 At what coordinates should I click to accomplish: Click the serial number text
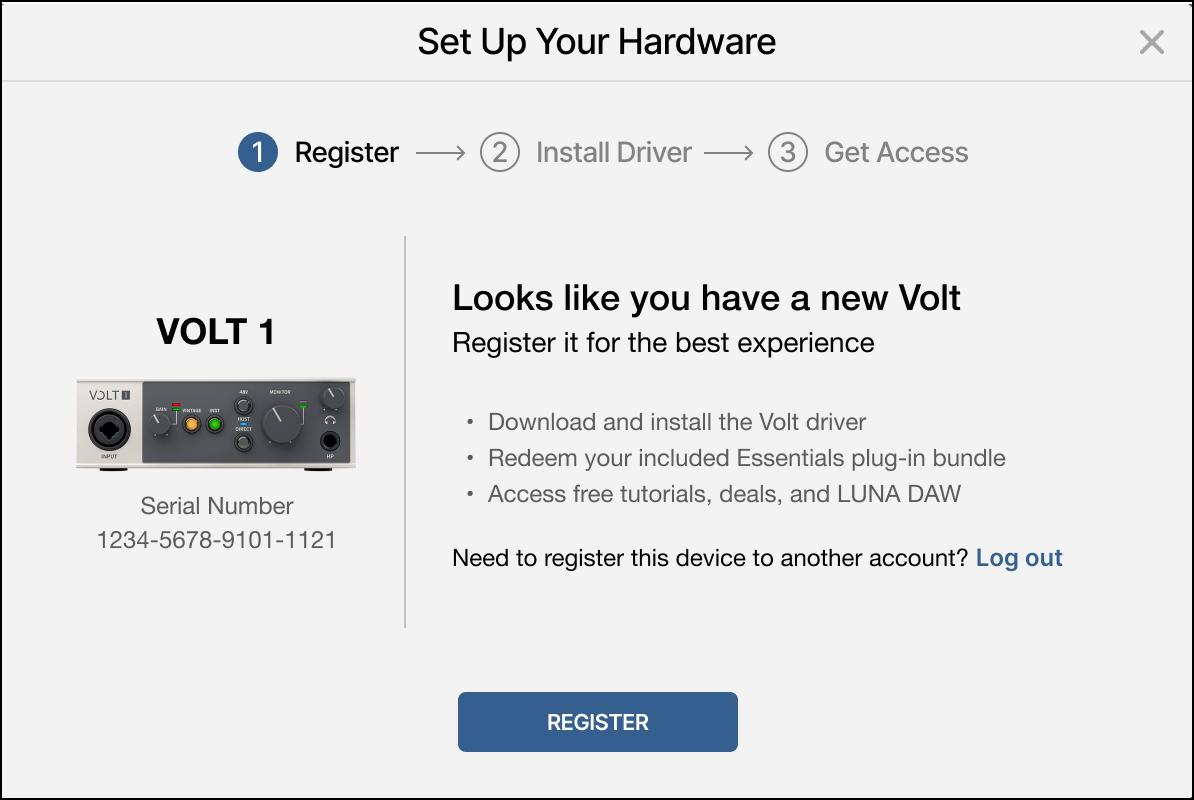point(215,540)
